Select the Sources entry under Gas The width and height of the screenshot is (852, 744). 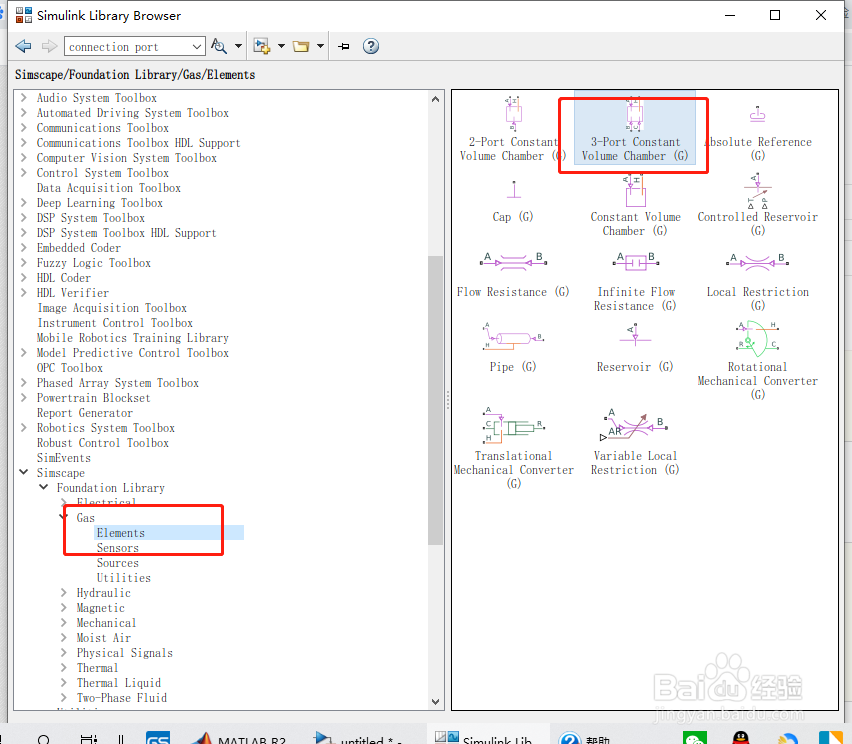(118, 563)
